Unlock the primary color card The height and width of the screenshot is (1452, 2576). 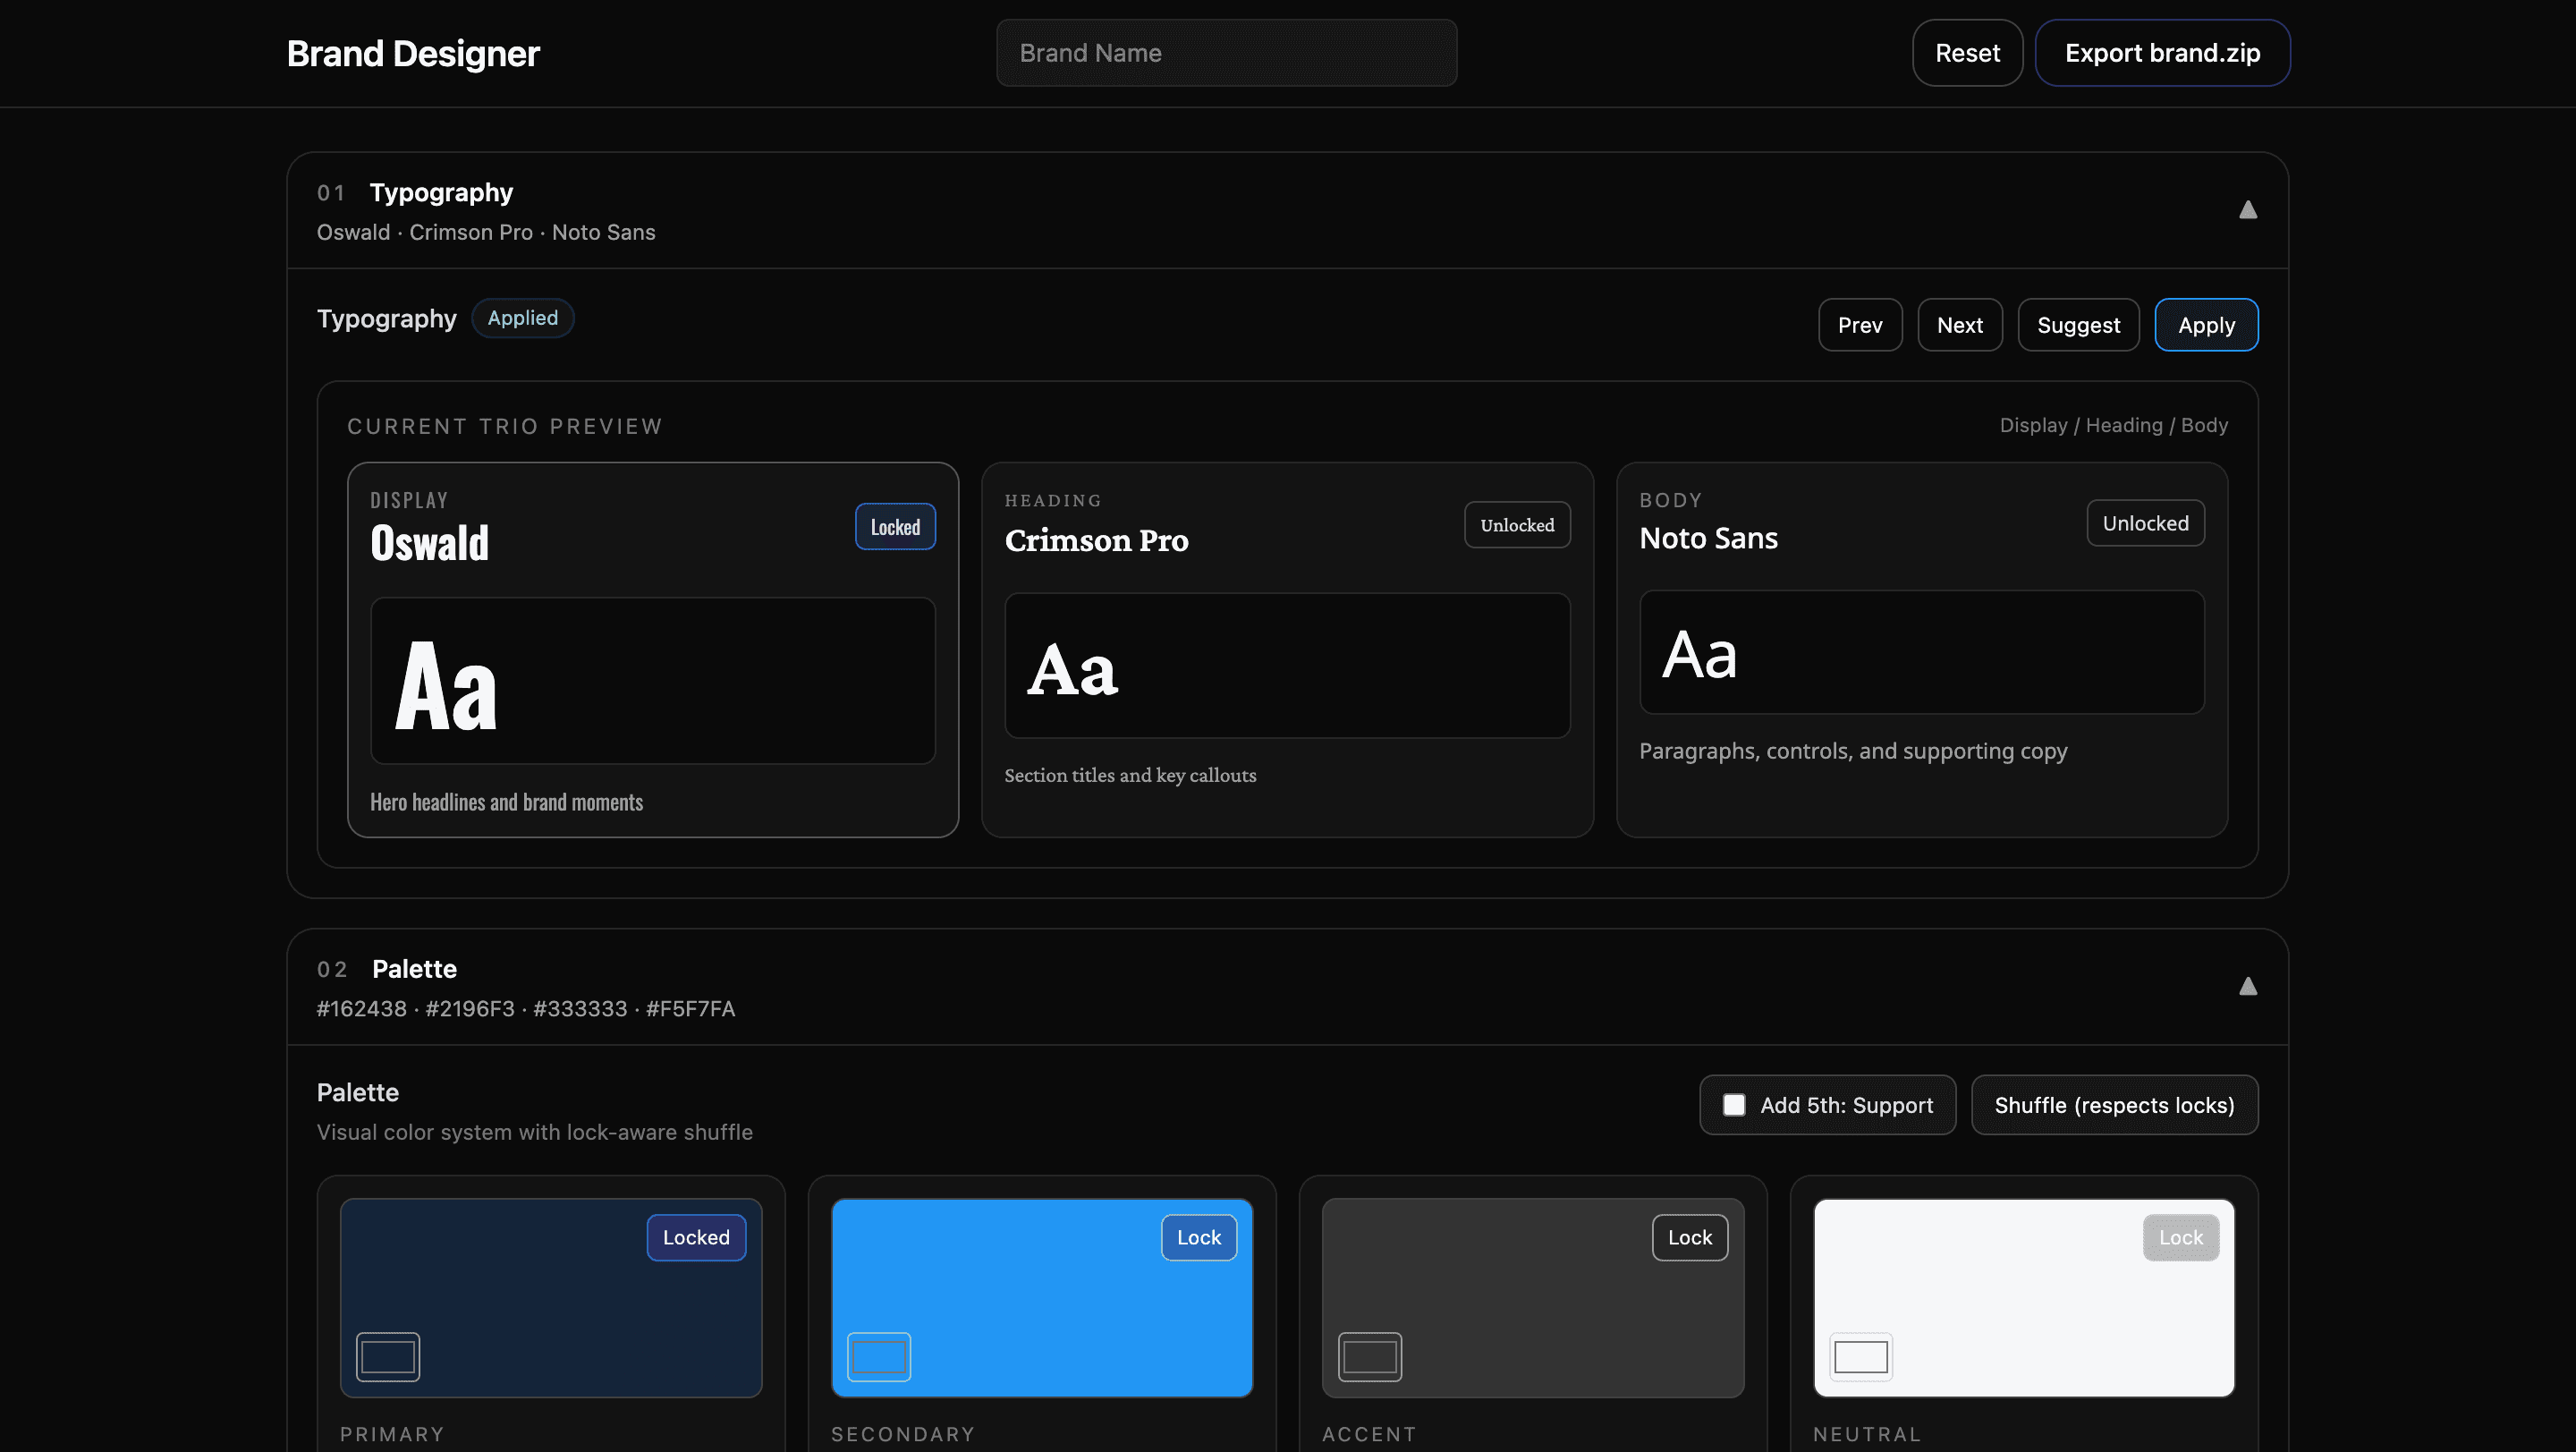696,1237
